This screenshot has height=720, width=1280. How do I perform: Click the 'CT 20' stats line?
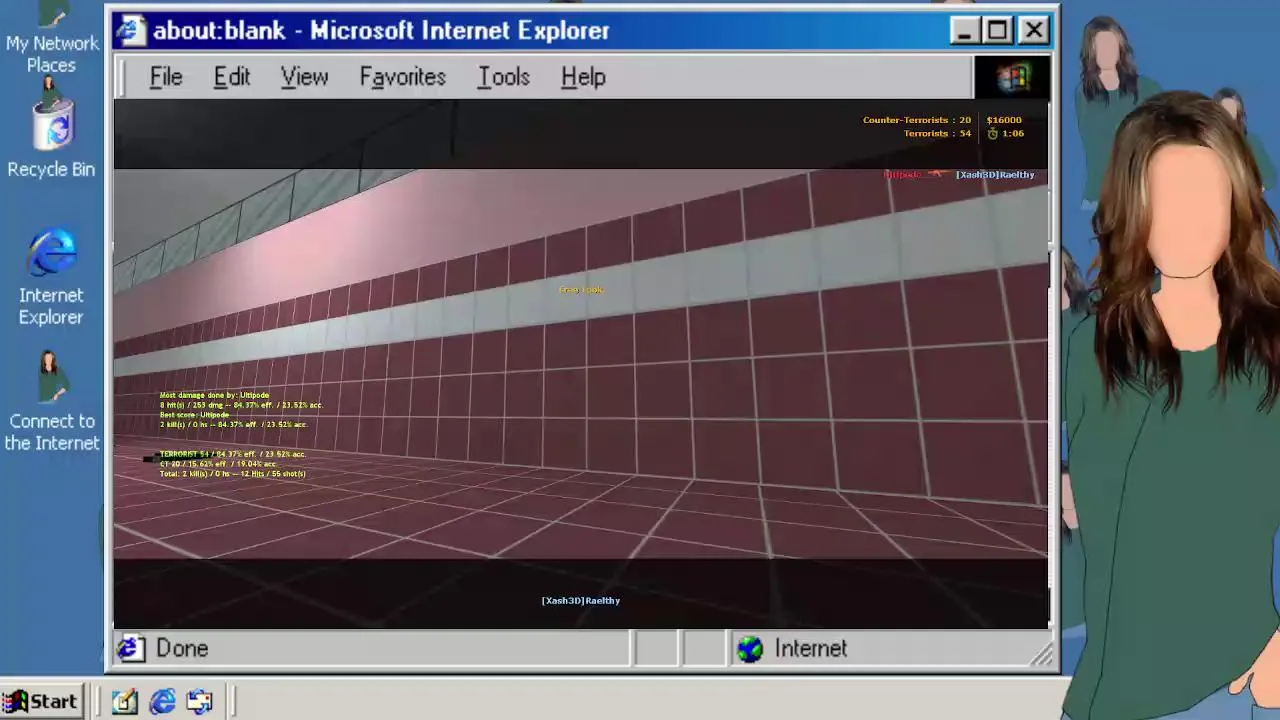pyautogui.click(x=218, y=464)
